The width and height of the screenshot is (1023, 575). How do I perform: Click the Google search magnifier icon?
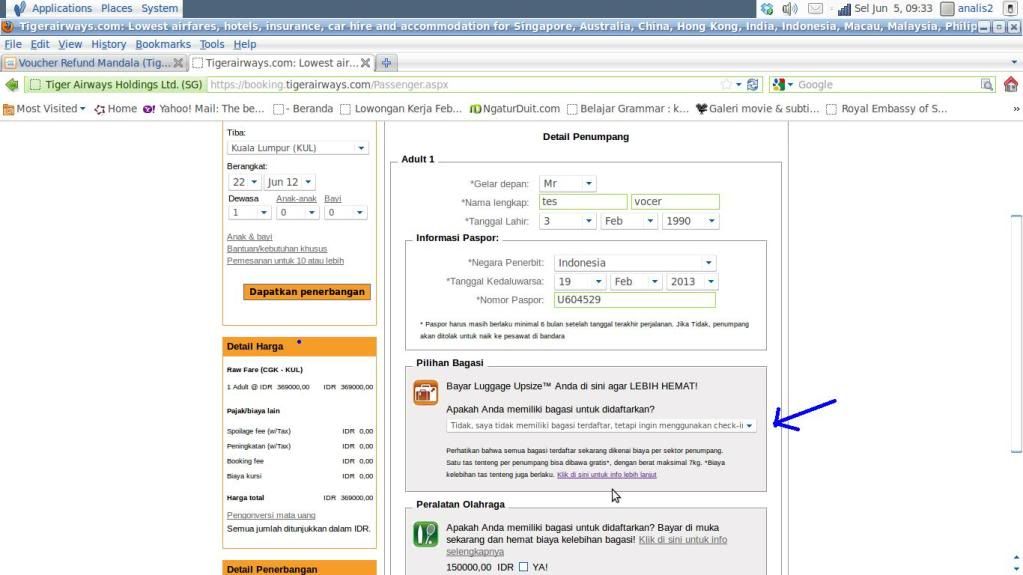pyautogui.click(x=986, y=85)
